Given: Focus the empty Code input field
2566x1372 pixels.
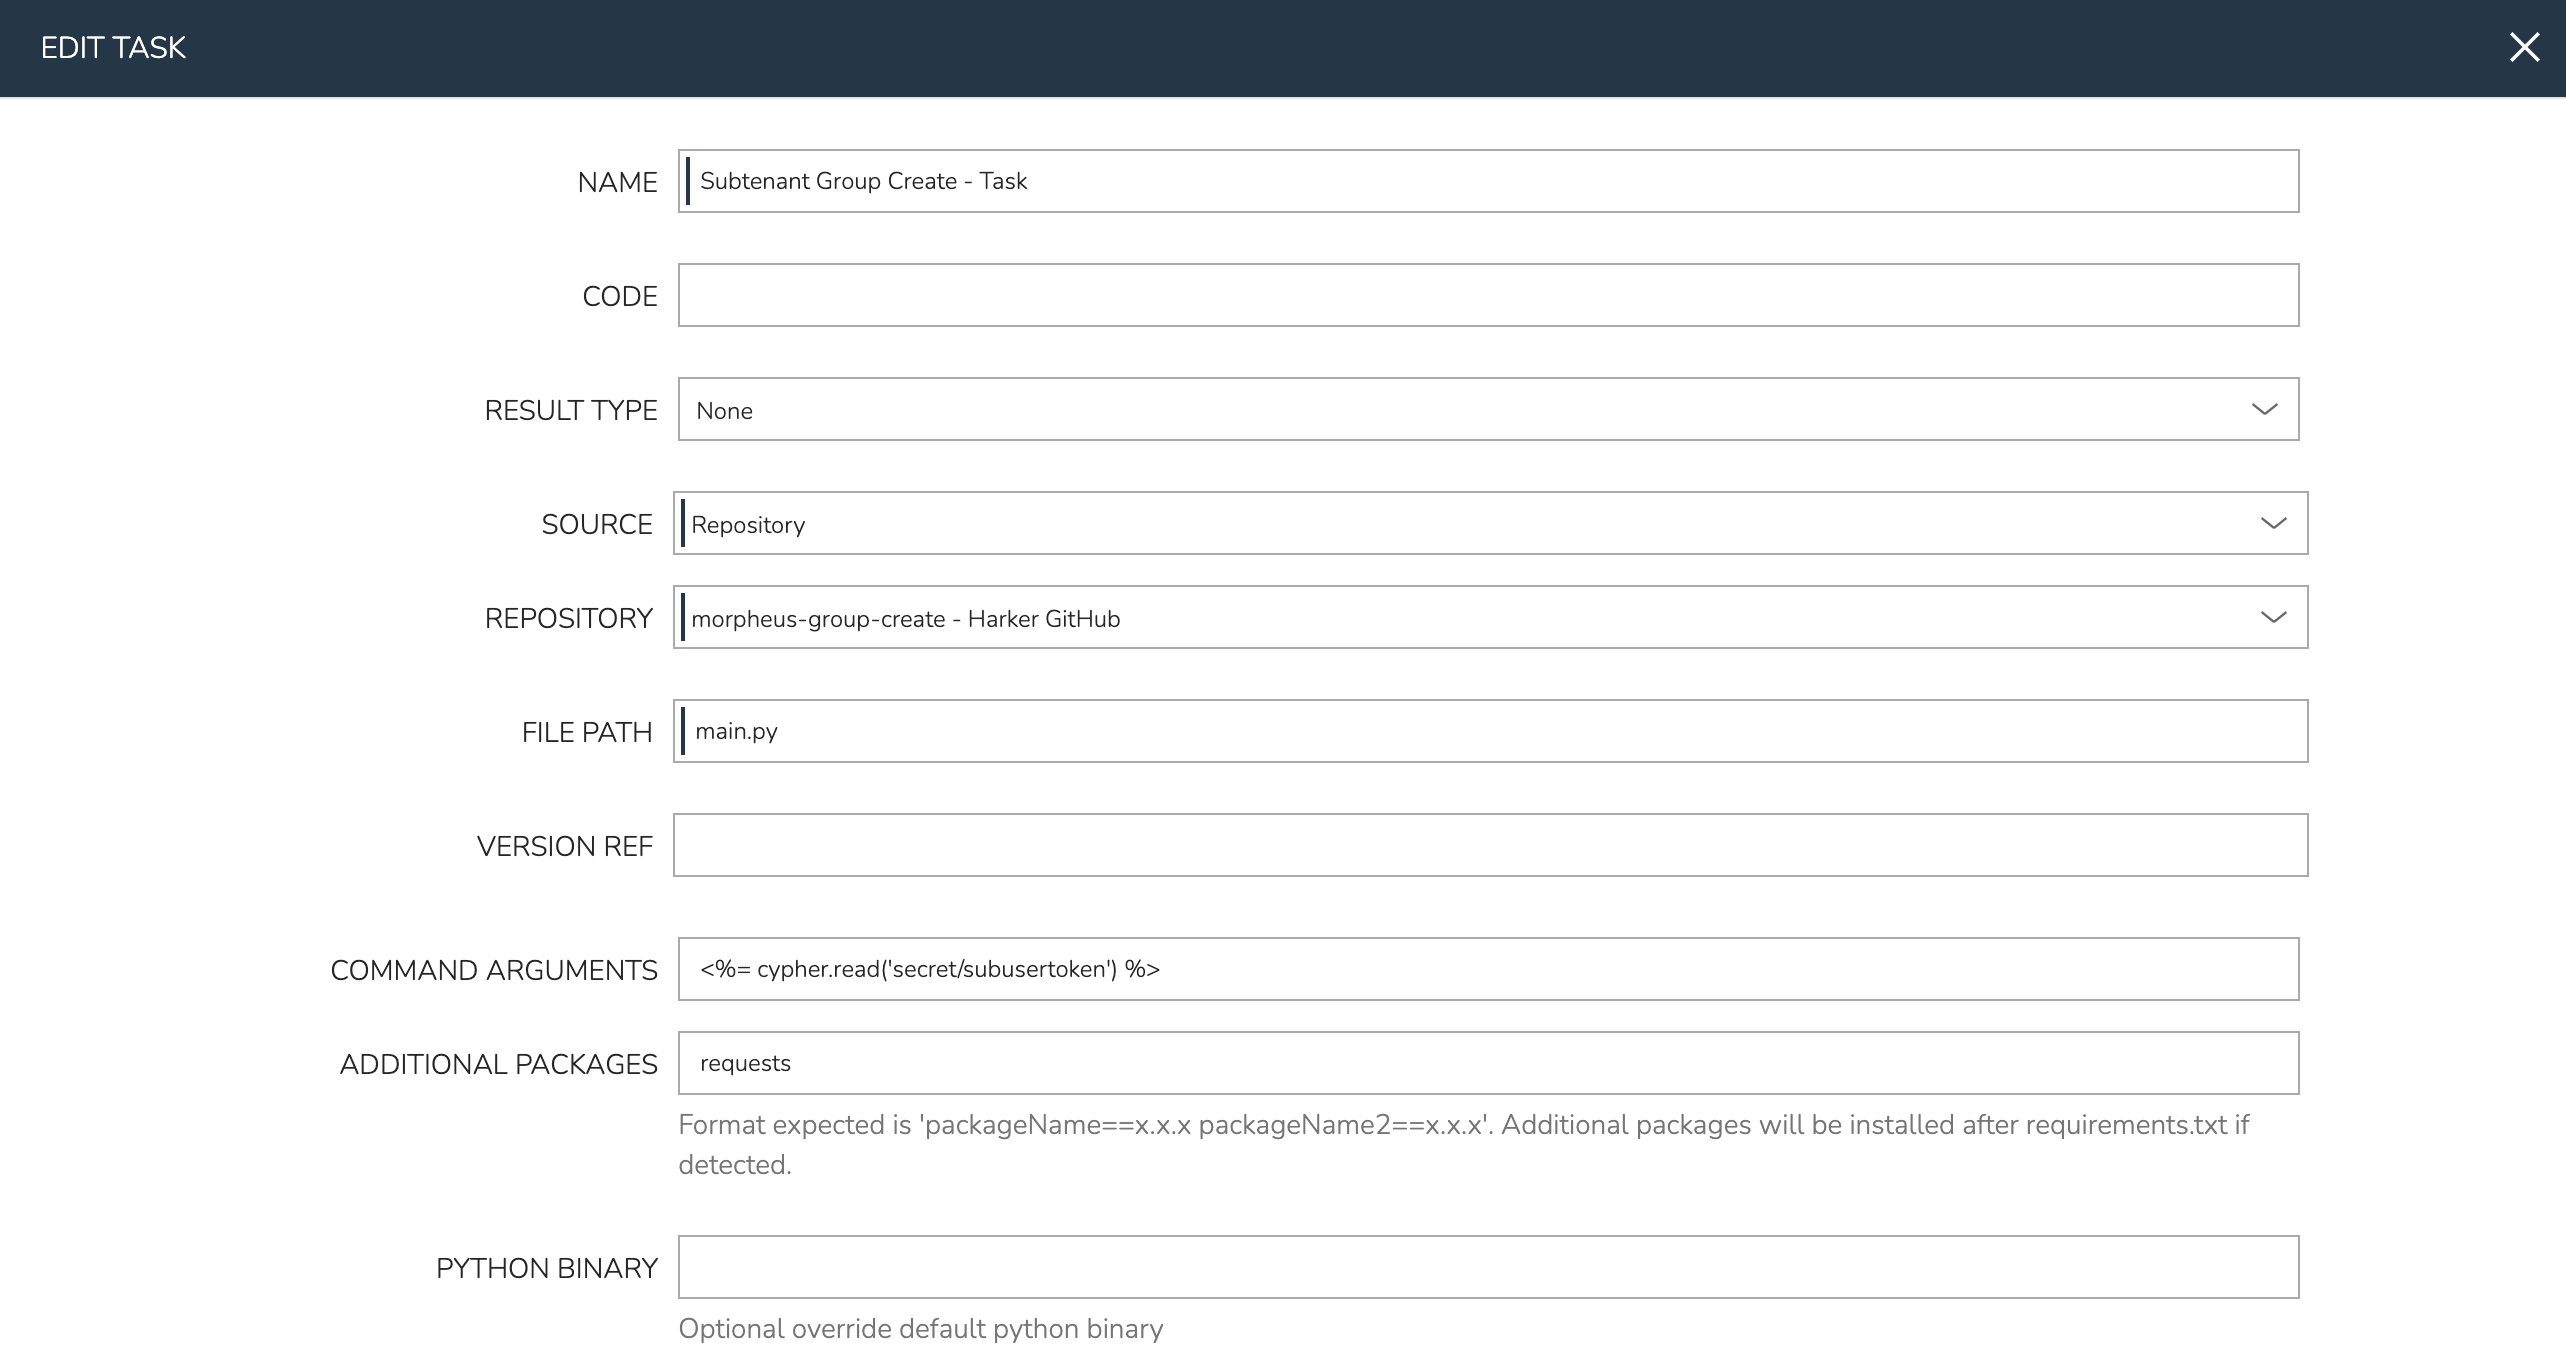Looking at the screenshot, I should click(x=1488, y=295).
